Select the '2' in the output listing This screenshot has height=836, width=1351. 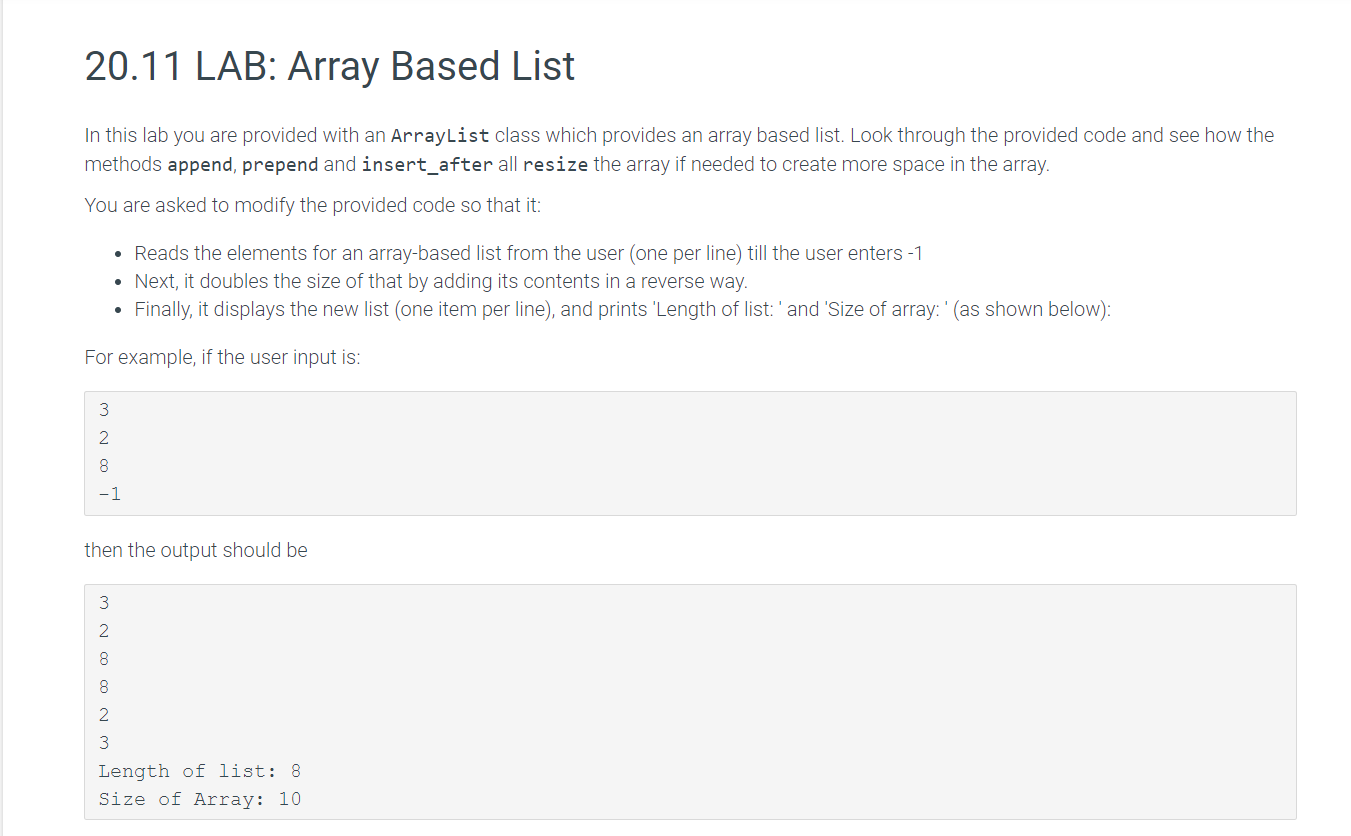[x=103, y=630]
